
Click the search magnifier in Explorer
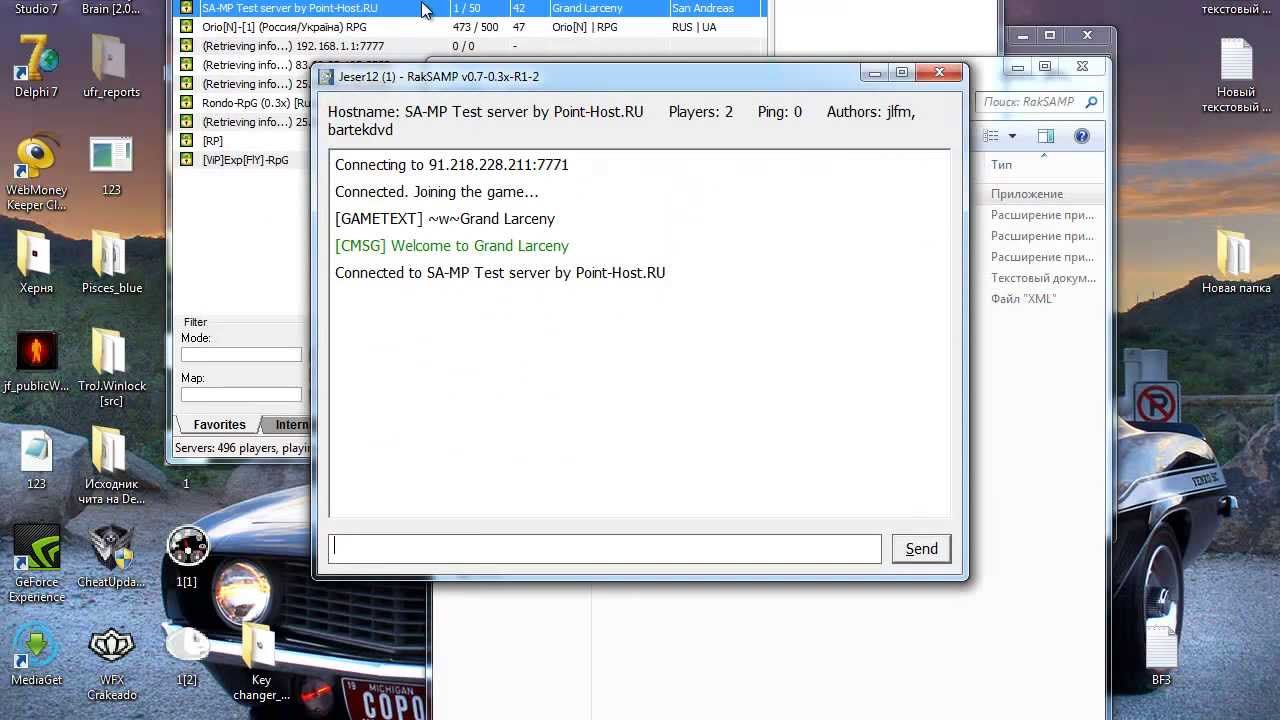pyautogui.click(x=1091, y=102)
